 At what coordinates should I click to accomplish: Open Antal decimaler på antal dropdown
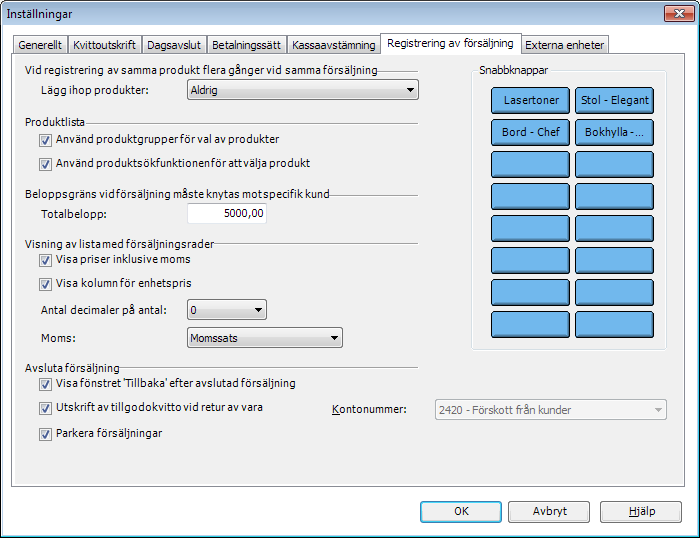coord(227,310)
